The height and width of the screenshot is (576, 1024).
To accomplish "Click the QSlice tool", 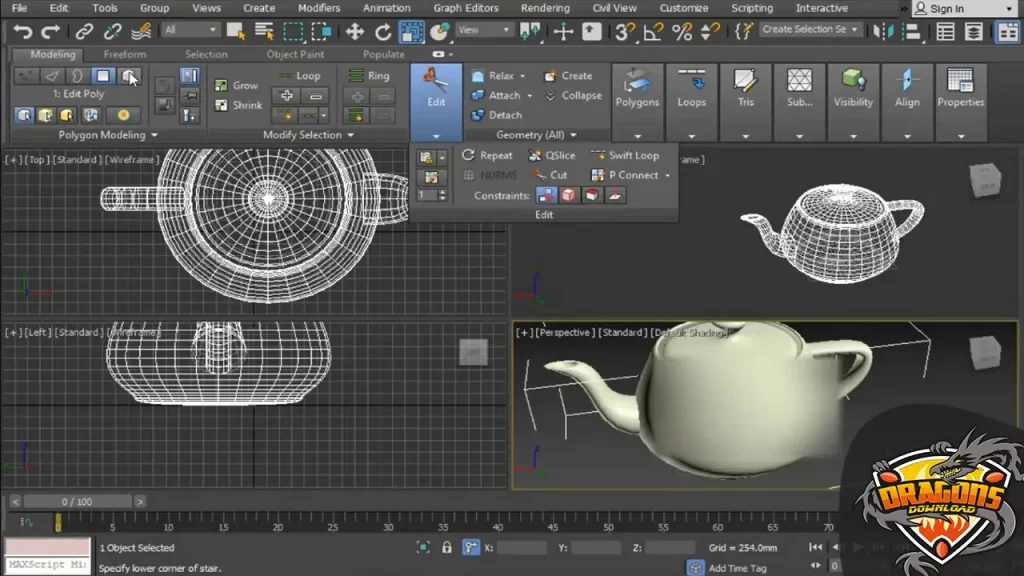I will point(551,155).
